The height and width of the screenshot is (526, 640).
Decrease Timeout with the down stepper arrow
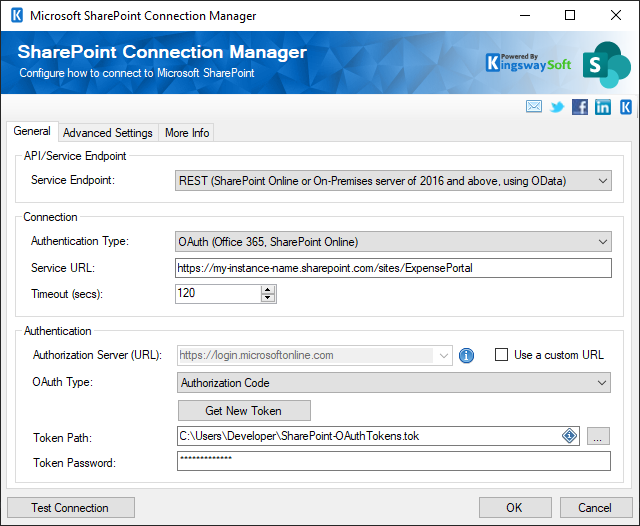coord(268,298)
